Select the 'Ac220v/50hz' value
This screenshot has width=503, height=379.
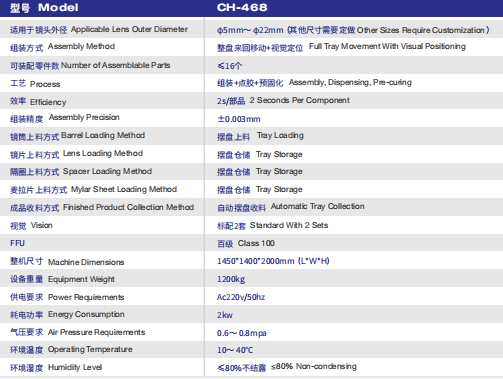241,297
